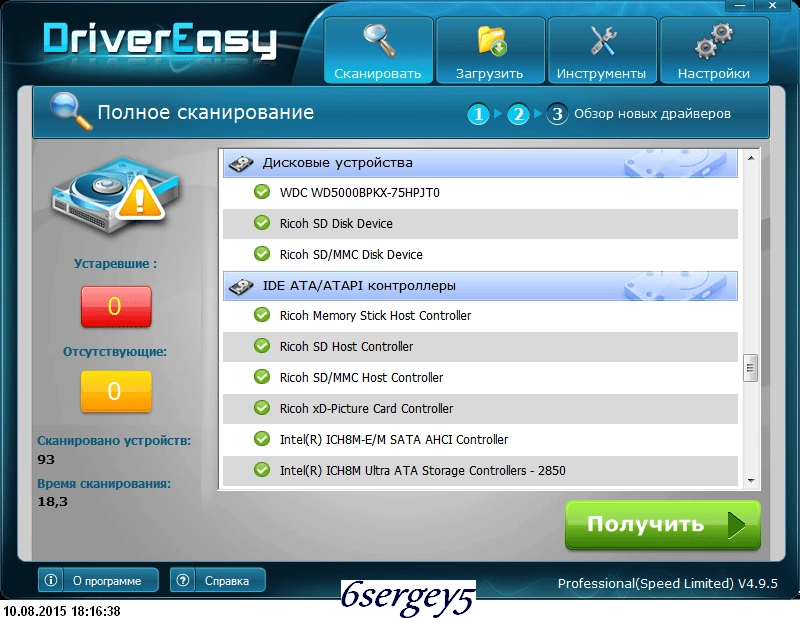Click green check for Ricoh SD/MMC Host Controller
The width and height of the screenshot is (800, 618).
pyautogui.click(x=262, y=377)
